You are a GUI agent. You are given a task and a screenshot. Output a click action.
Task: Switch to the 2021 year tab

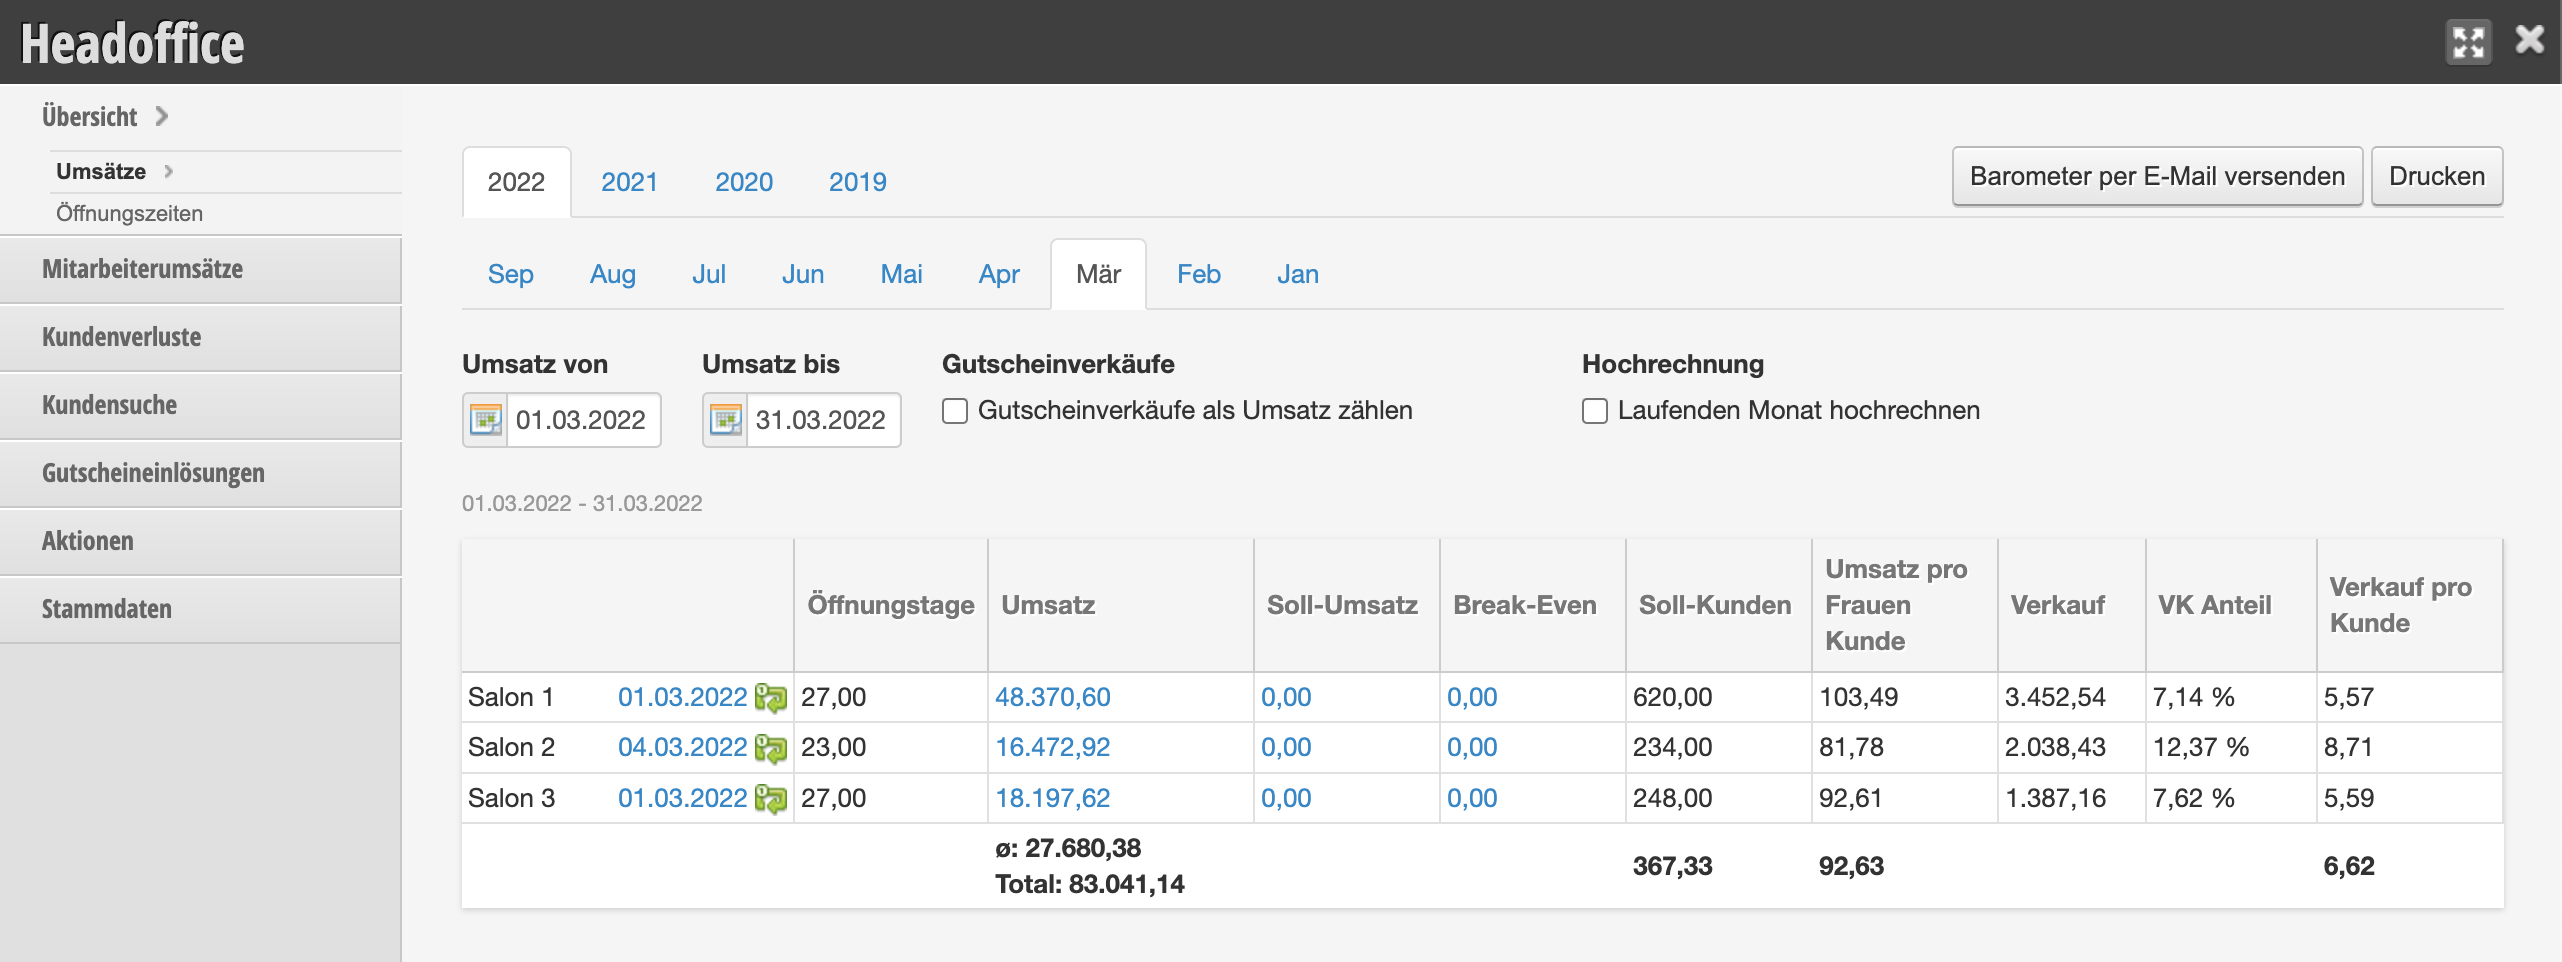[x=628, y=182]
